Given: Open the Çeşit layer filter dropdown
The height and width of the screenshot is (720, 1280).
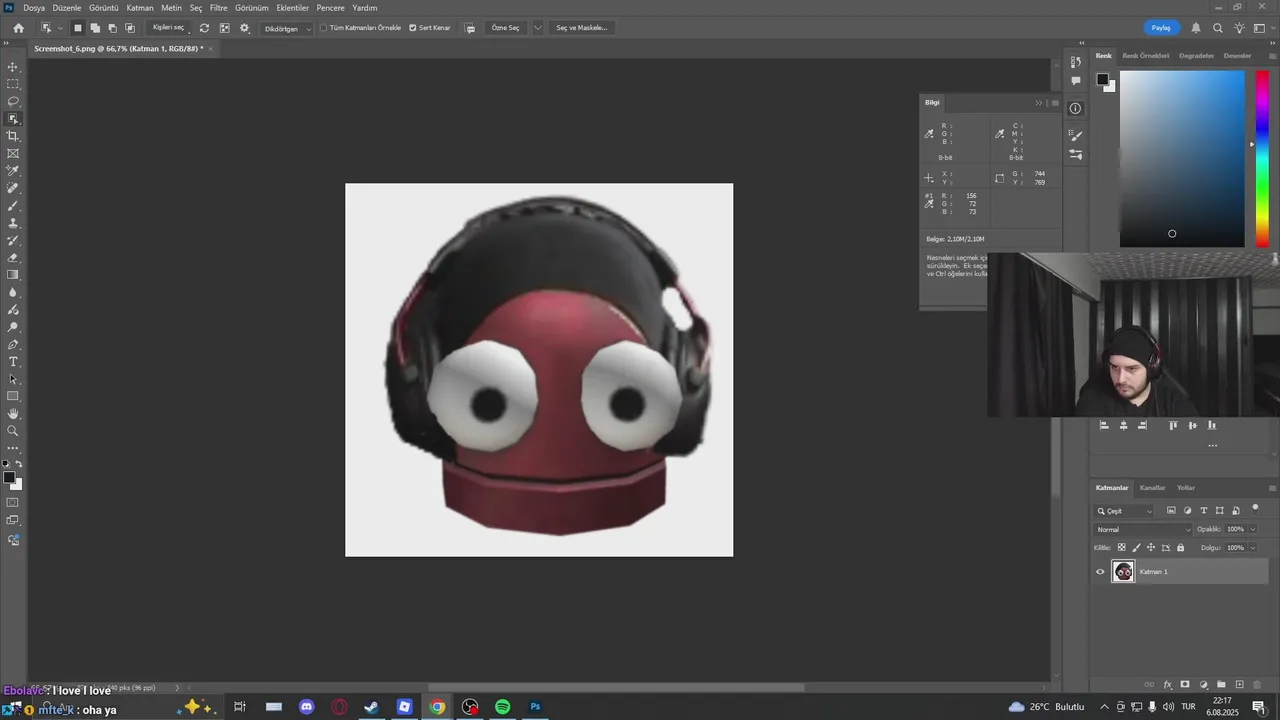Looking at the screenshot, I should [1124, 511].
